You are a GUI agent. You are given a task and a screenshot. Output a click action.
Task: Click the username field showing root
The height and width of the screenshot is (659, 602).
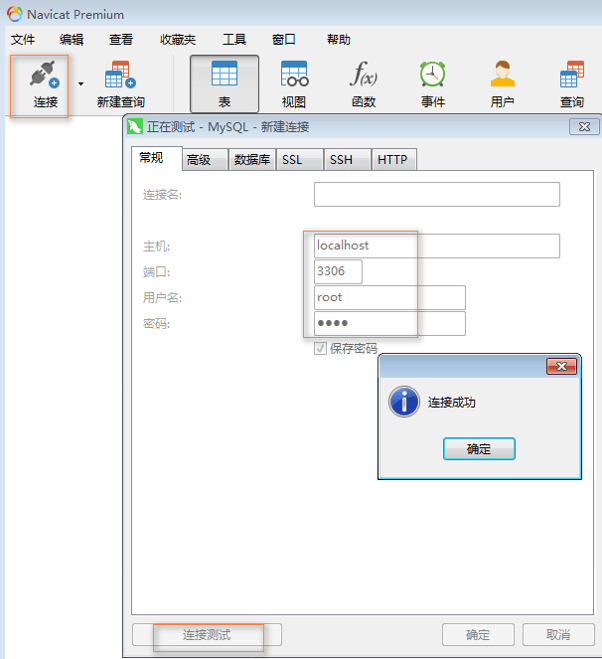[390, 298]
